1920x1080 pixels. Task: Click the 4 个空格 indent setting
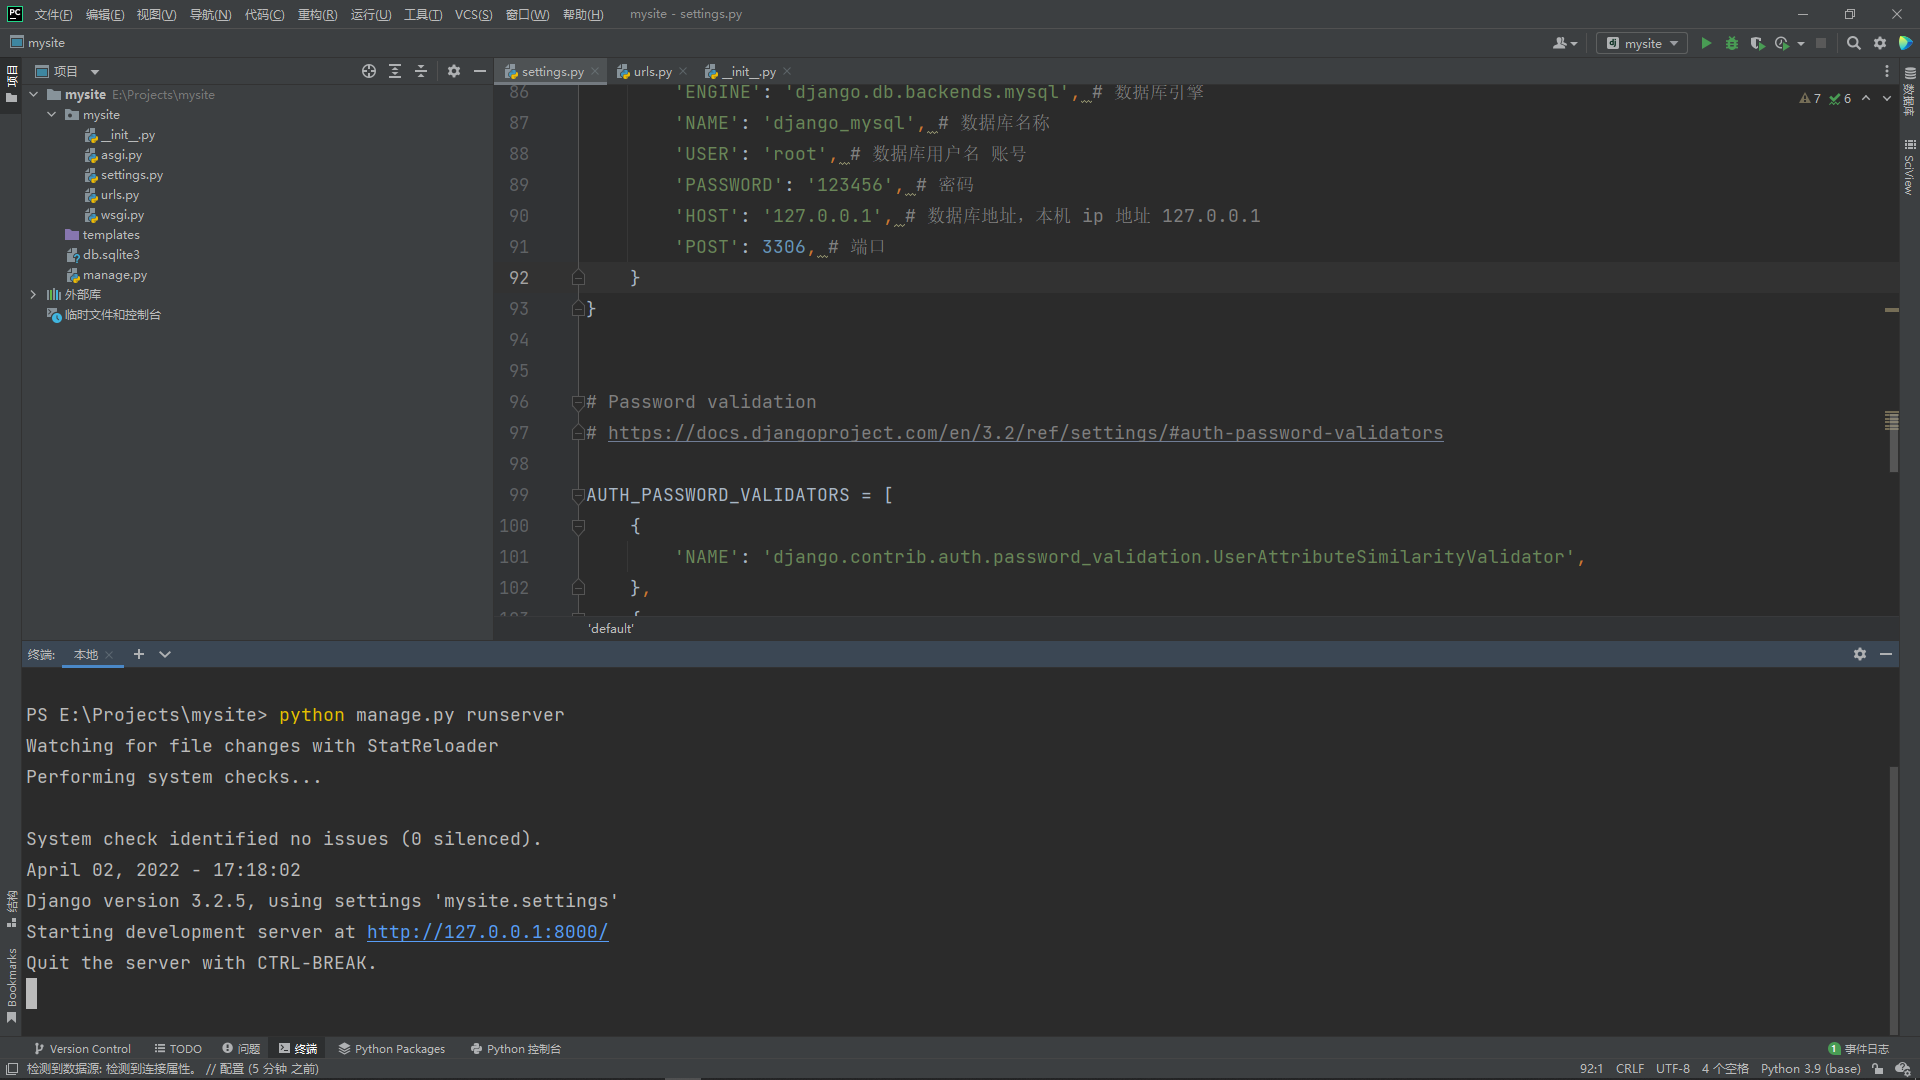point(1725,1069)
